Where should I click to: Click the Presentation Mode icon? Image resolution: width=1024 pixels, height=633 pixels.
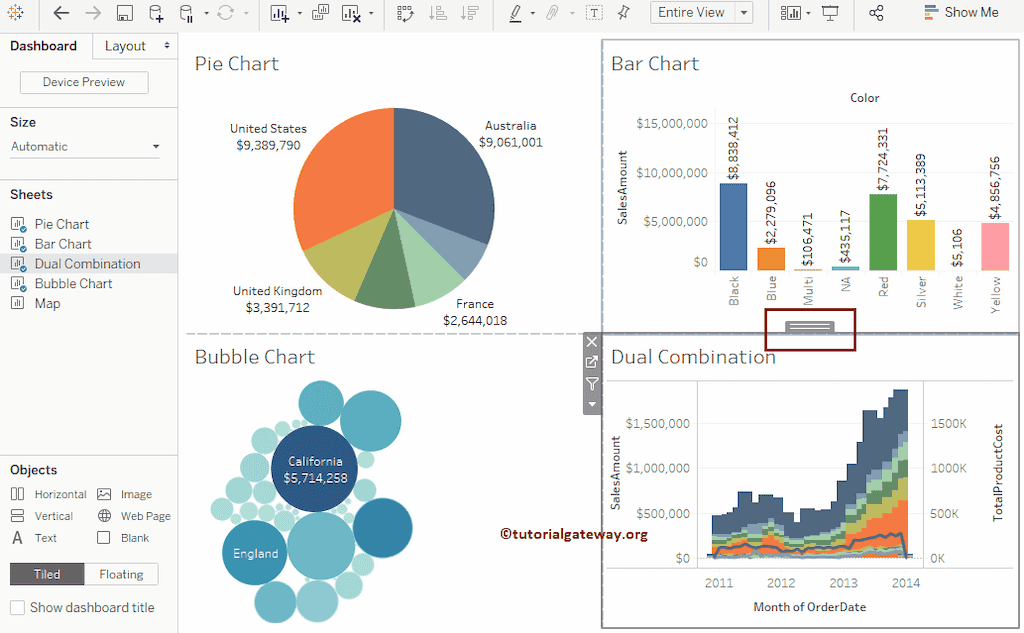tap(830, 13)
